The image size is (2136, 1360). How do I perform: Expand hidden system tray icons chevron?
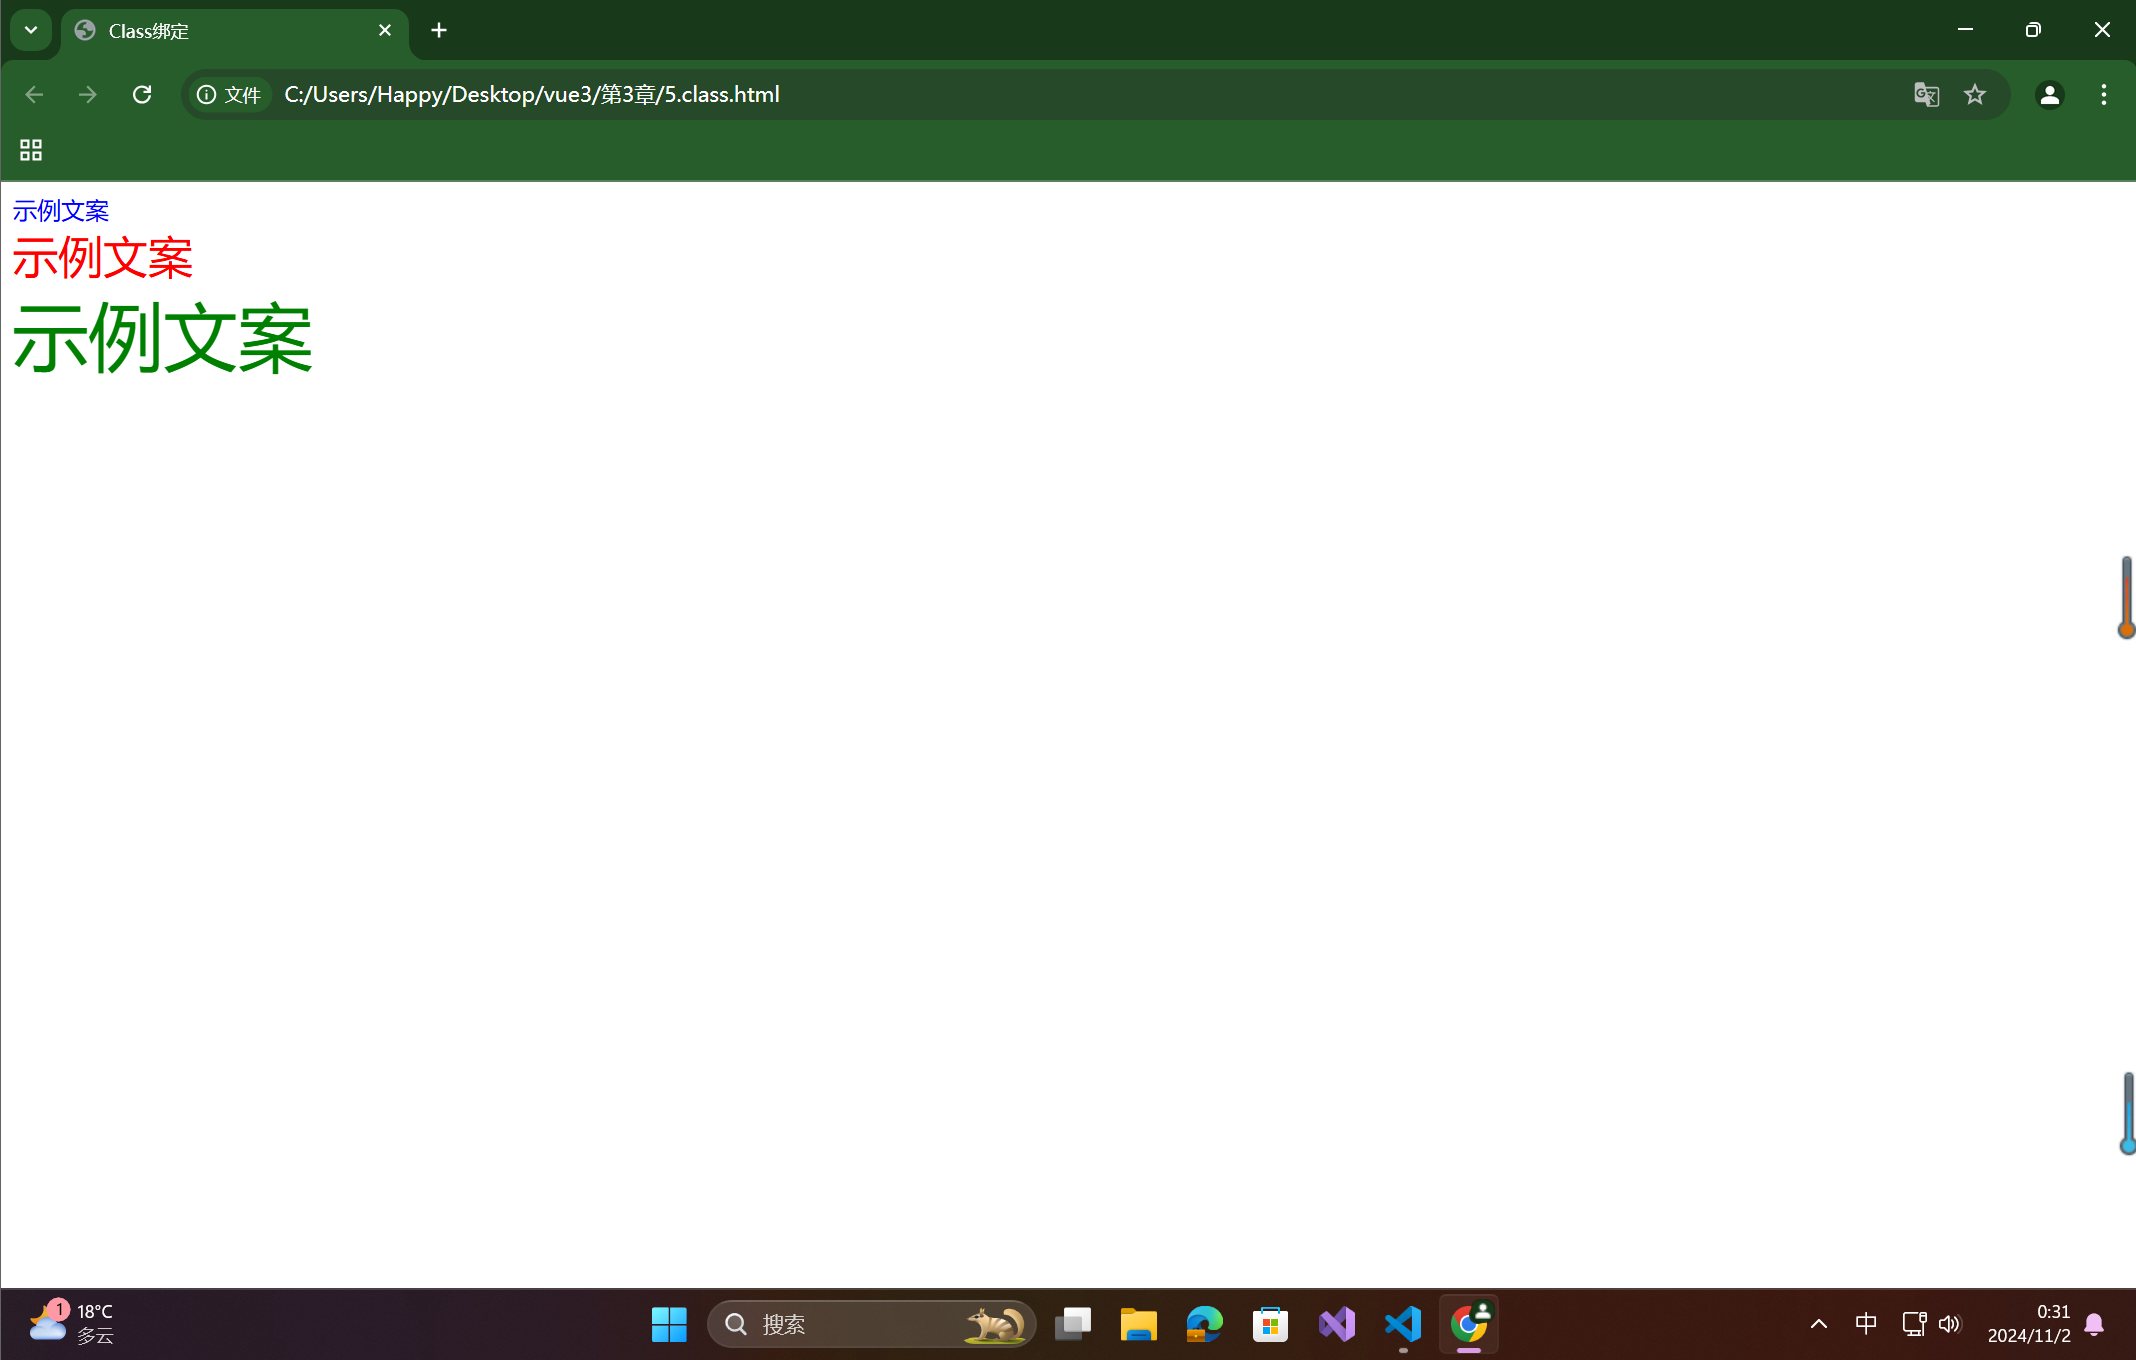tap(1818, 1324)
